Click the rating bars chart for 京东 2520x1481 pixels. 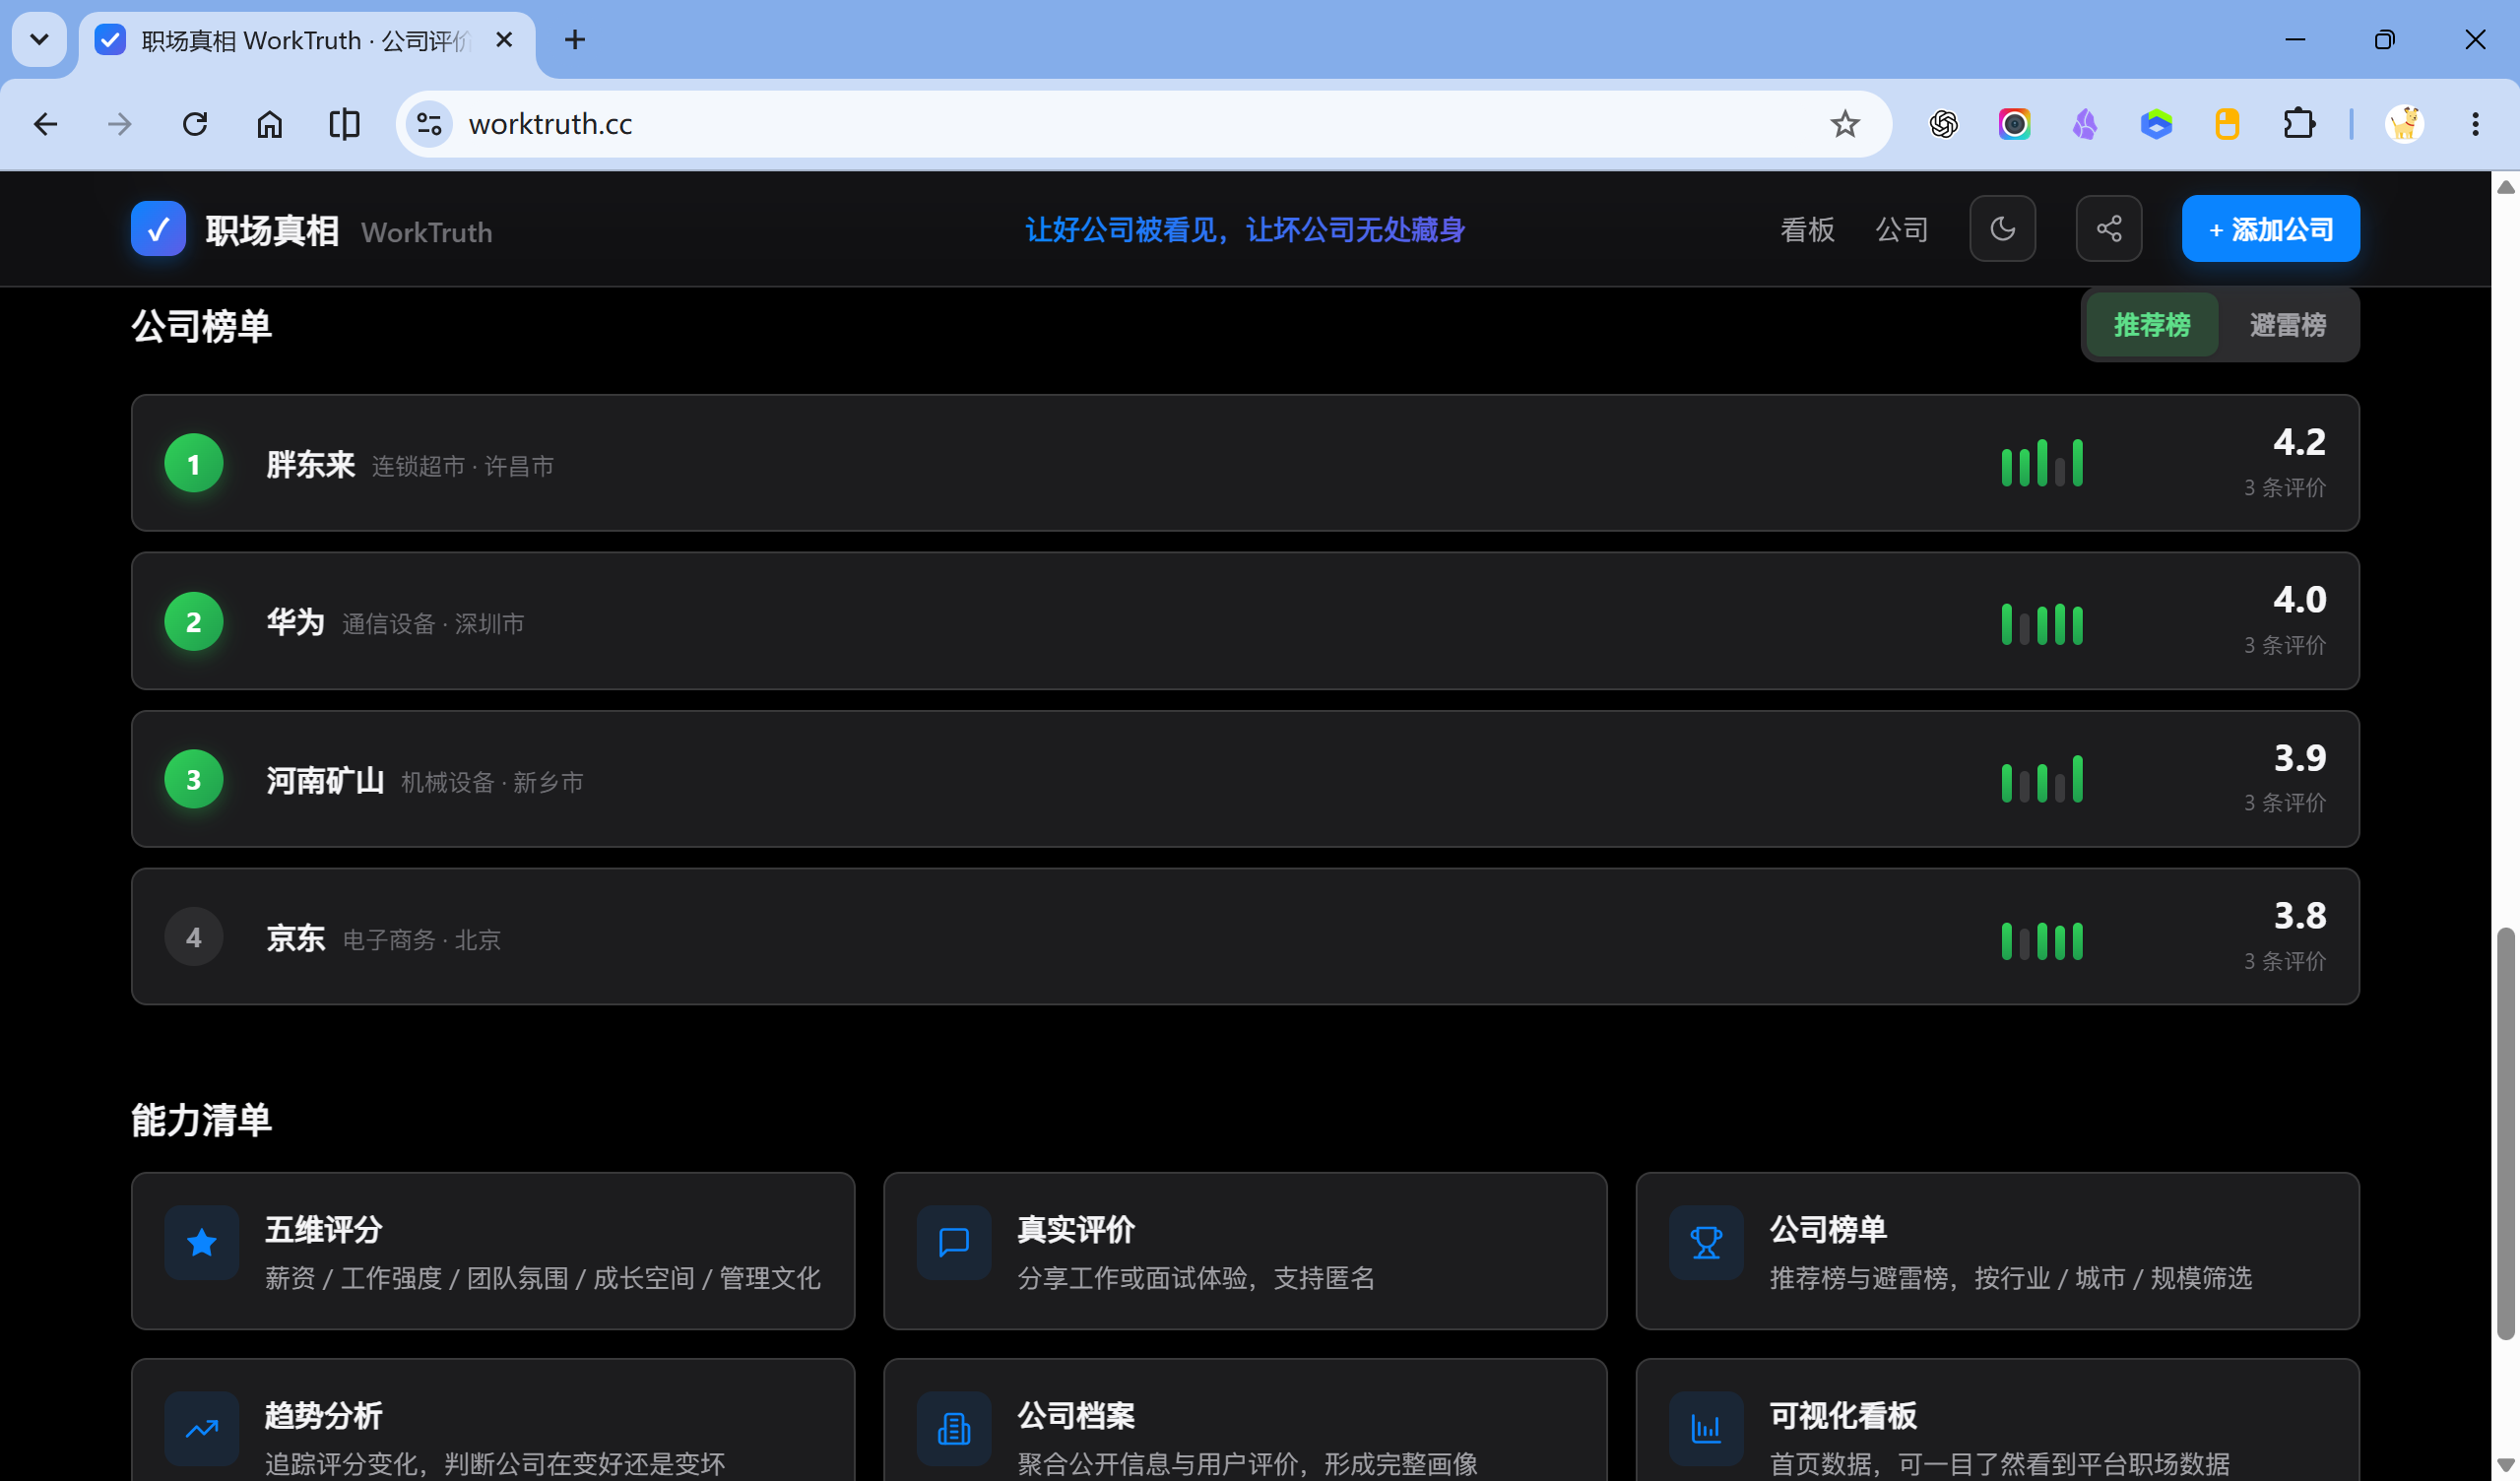(x=2041, y=940)
